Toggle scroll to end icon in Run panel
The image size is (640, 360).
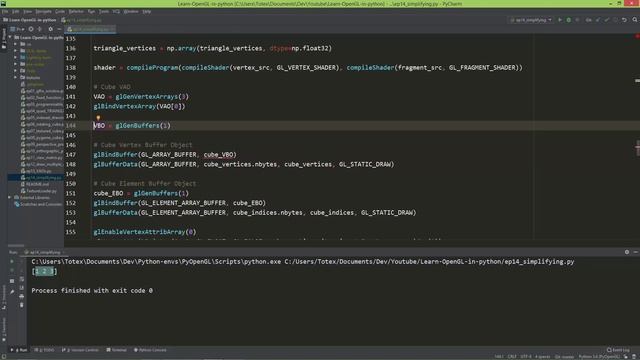tap(22, 288)
